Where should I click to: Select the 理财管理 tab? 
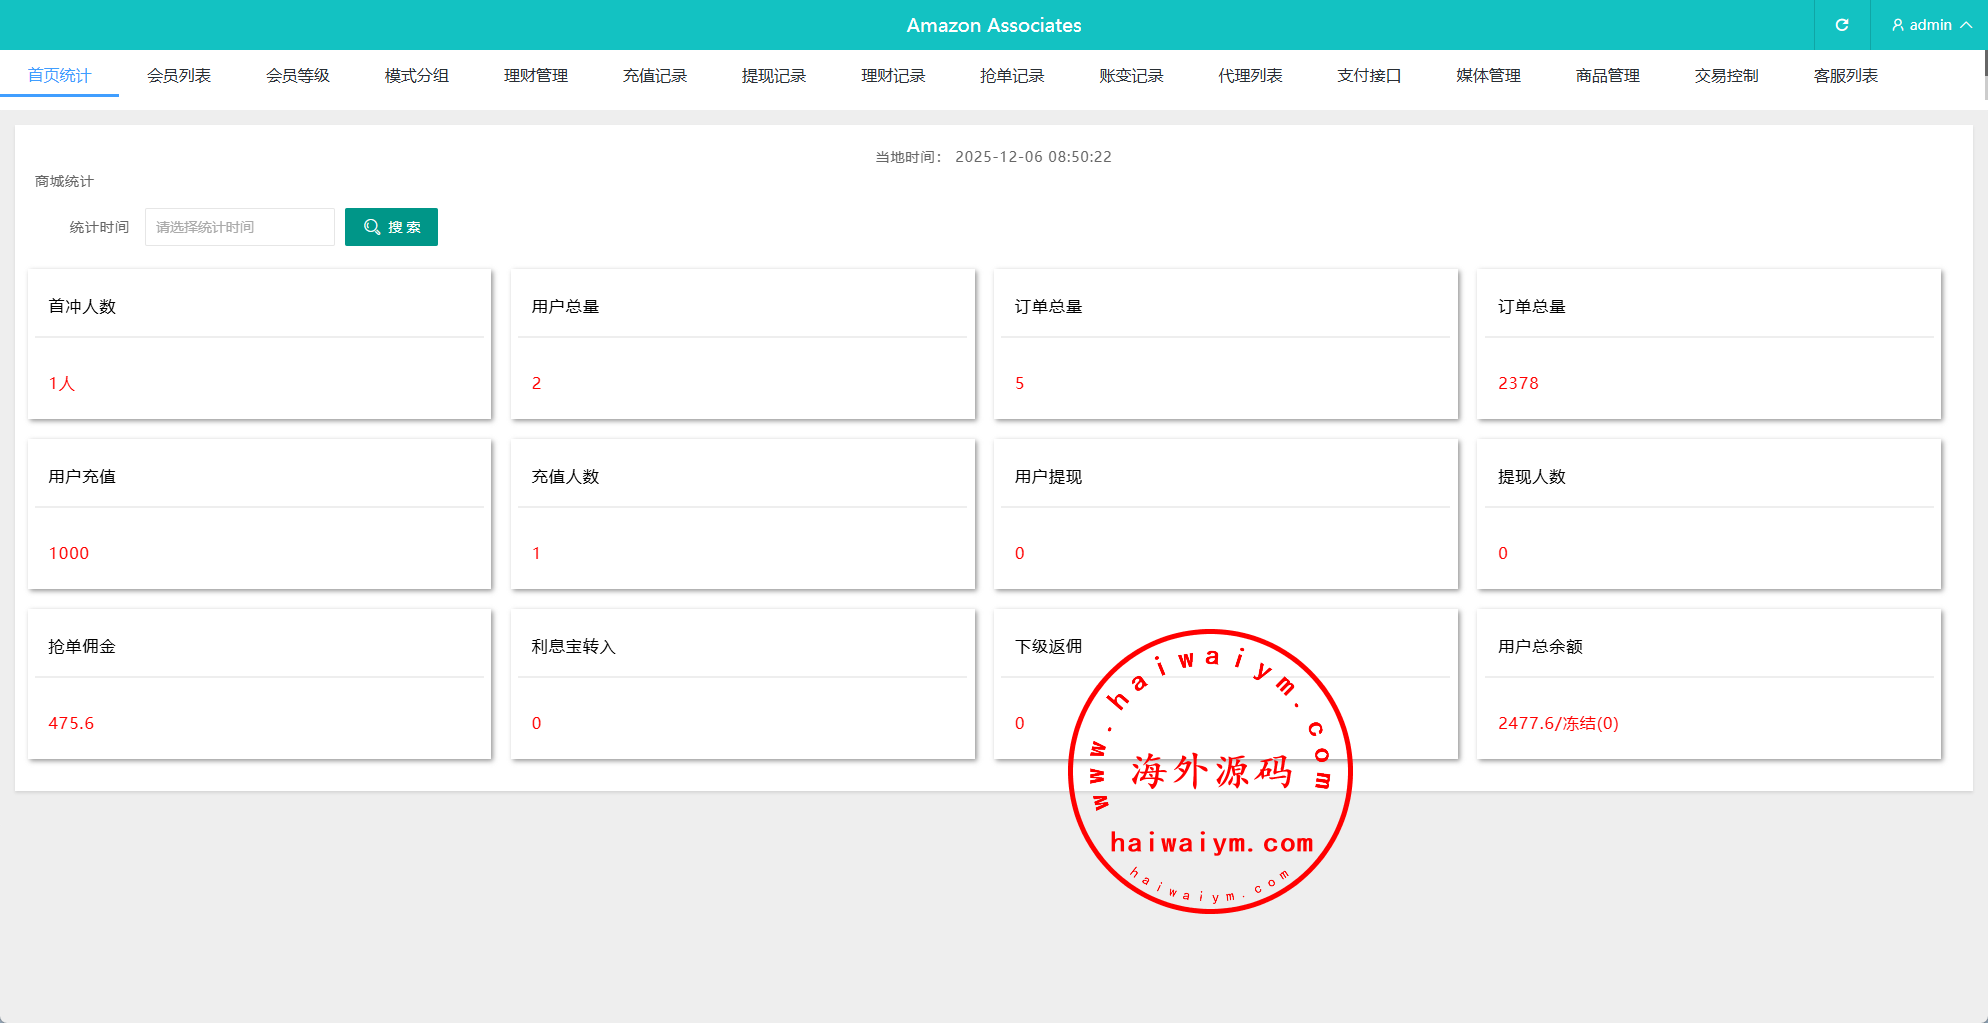point(535,76)
